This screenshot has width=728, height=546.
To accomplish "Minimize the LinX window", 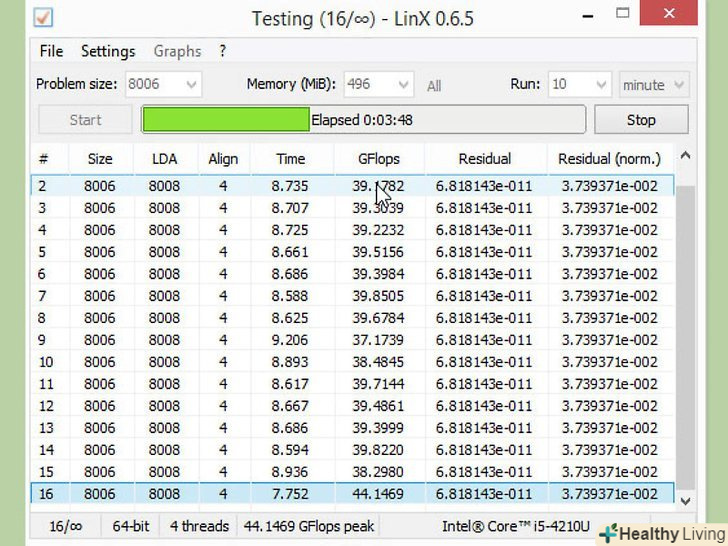I will click(588, 17).
